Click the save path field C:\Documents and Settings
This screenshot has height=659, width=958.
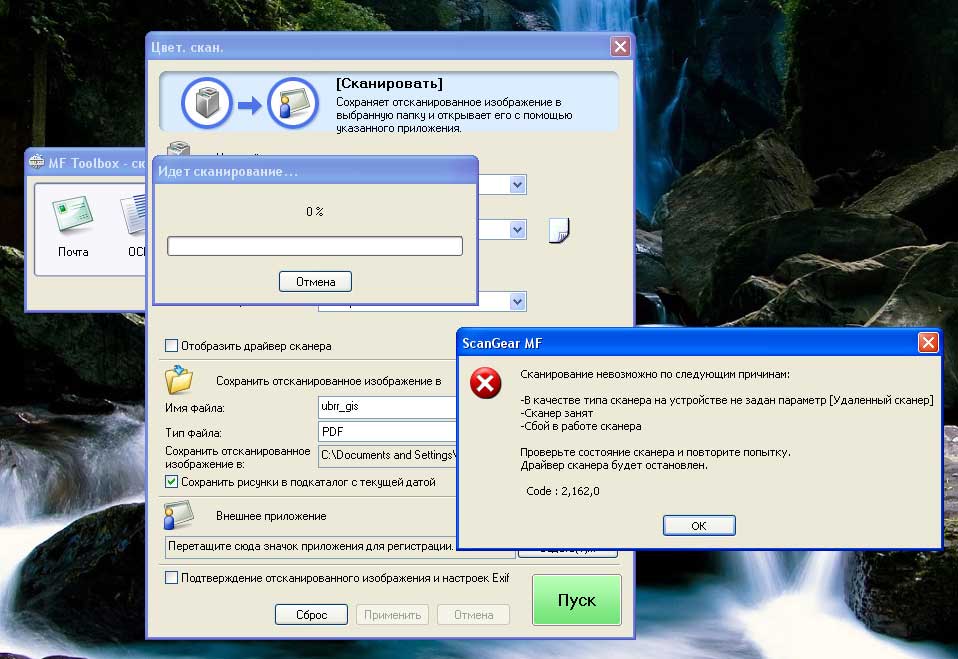[x=387, y=456]
